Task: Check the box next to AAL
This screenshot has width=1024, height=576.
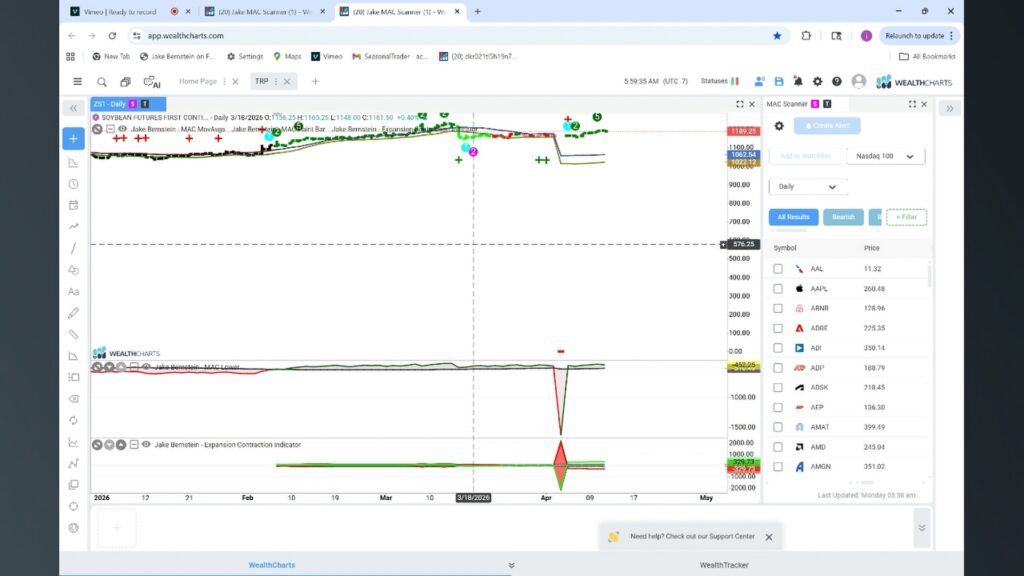Action: click(x=778, y=268)
